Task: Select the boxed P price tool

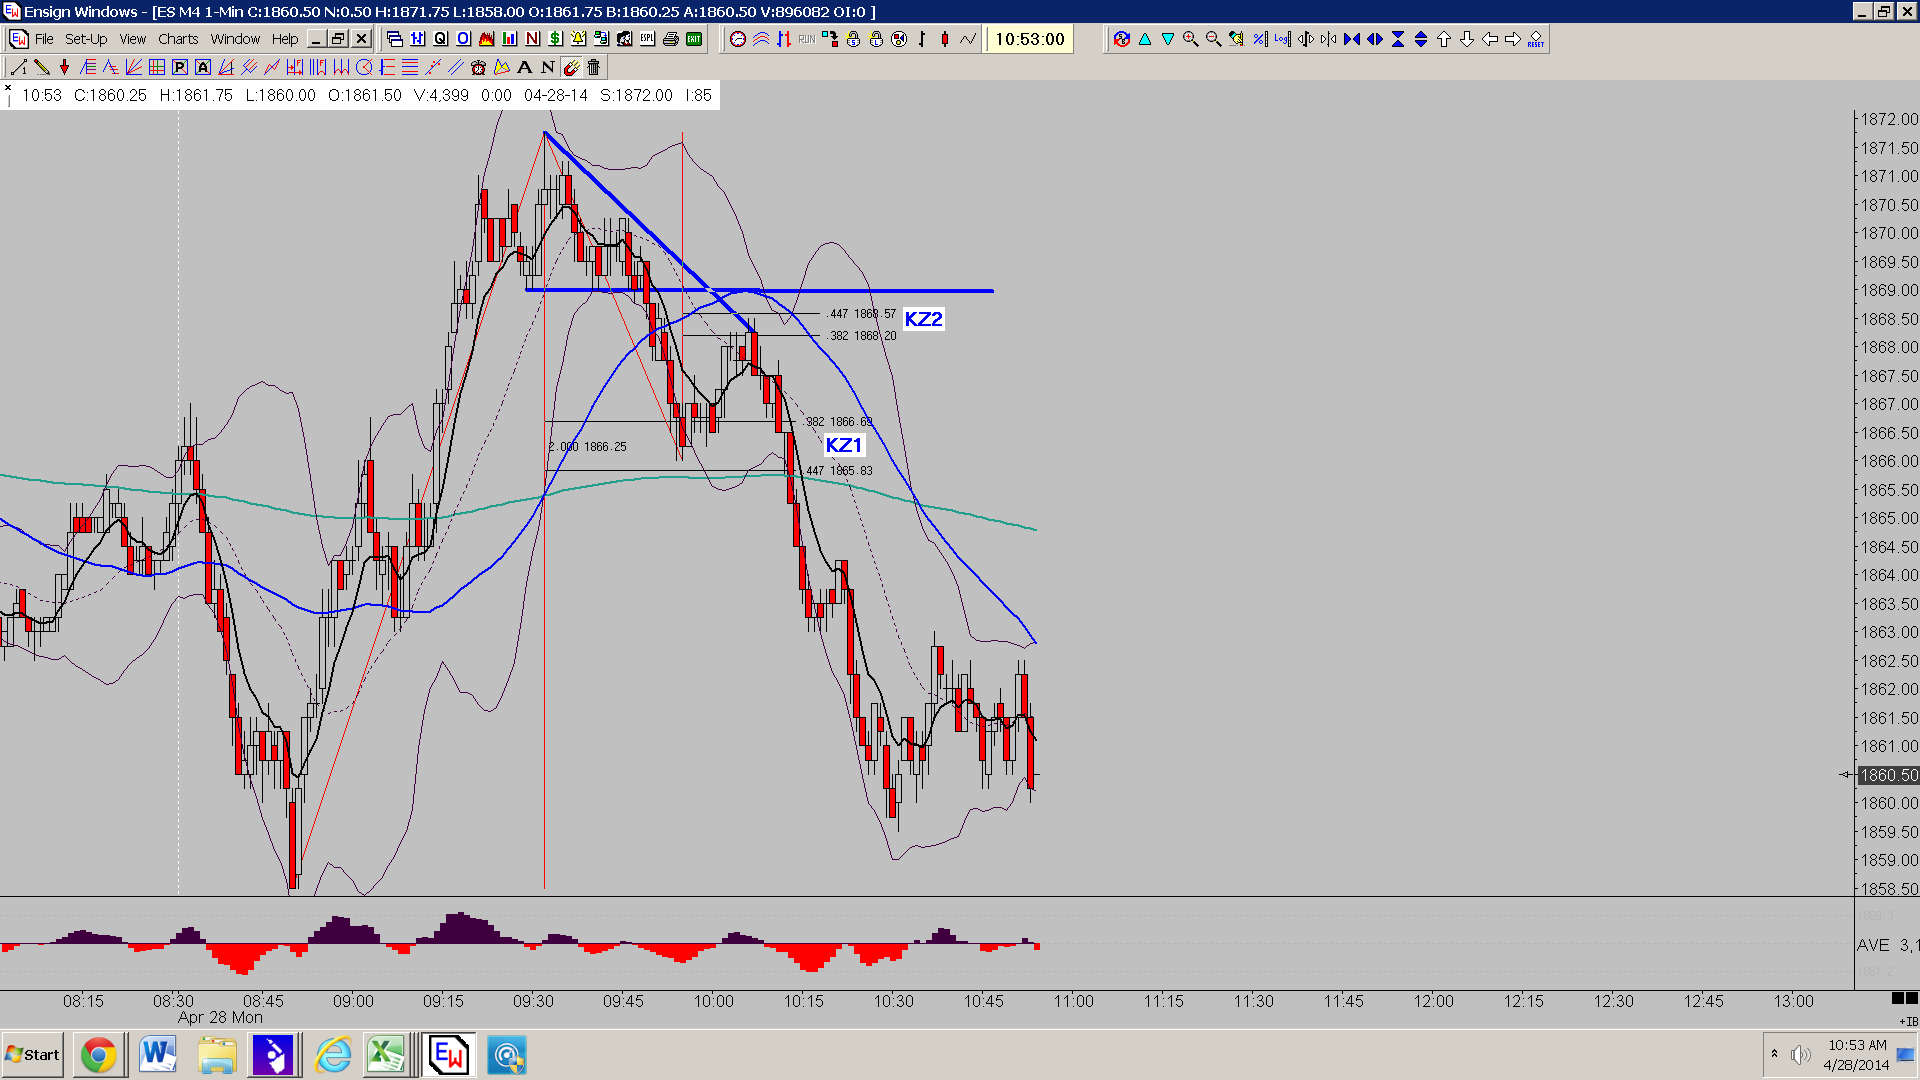Action: tap(180, 67)
